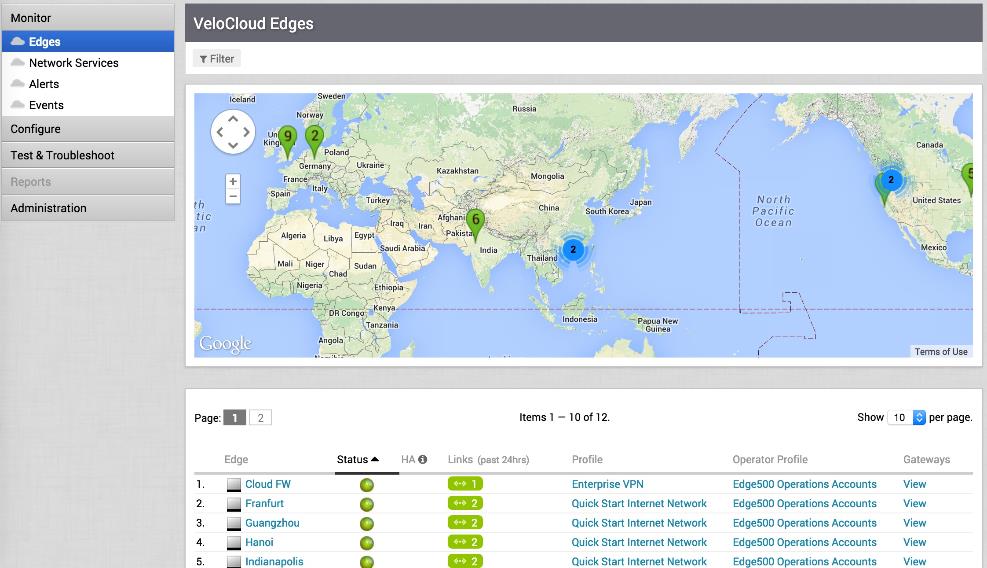The image size is (987, 568).
Task: Open the Edges section in Monitor
Action: [x=88, y=42]
